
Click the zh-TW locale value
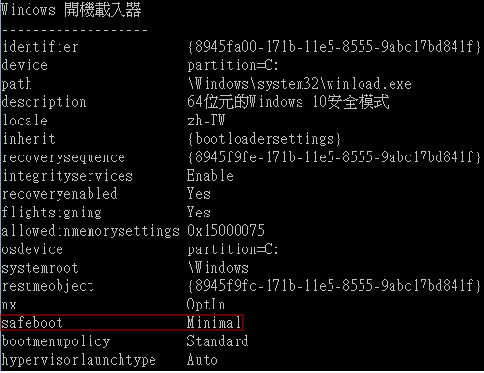[206, 120]
